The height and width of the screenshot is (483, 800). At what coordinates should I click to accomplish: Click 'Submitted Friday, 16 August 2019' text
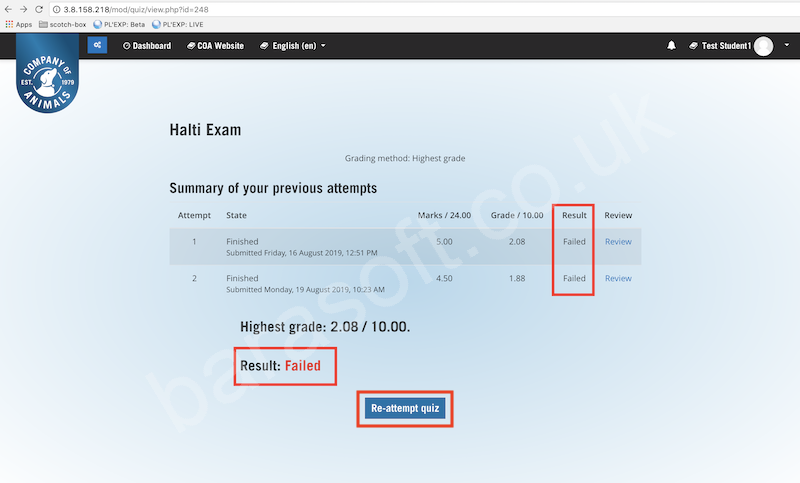pos(302,253)
